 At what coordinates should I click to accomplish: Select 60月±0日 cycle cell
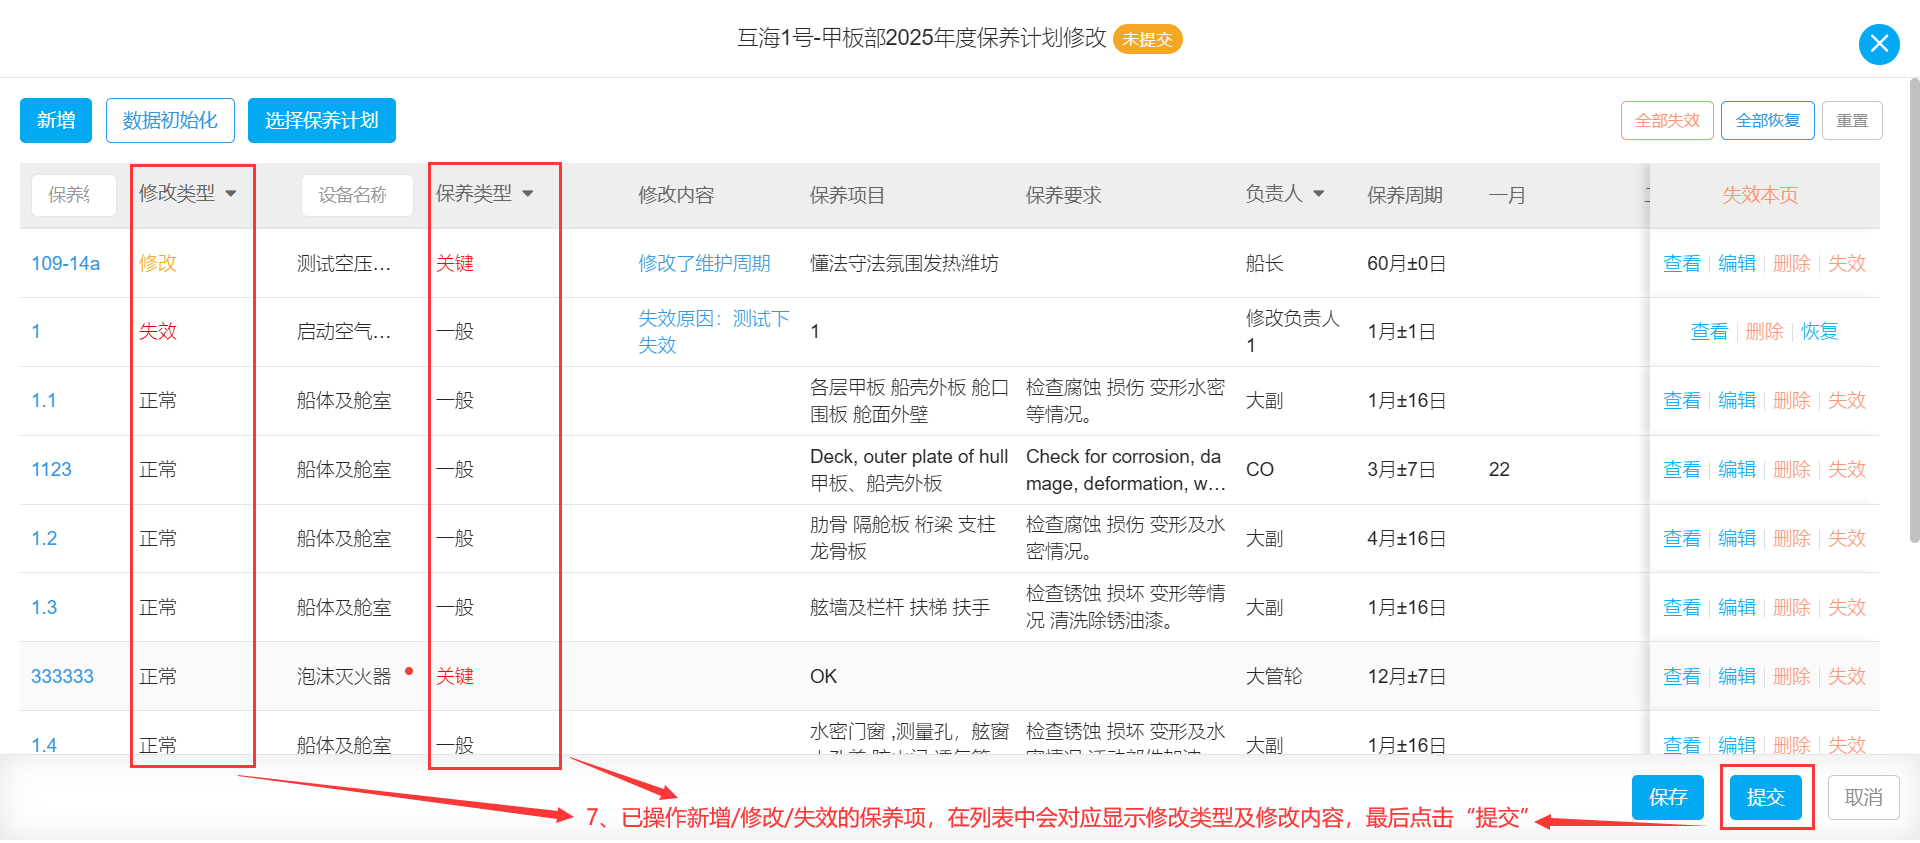click(1407, 263)
